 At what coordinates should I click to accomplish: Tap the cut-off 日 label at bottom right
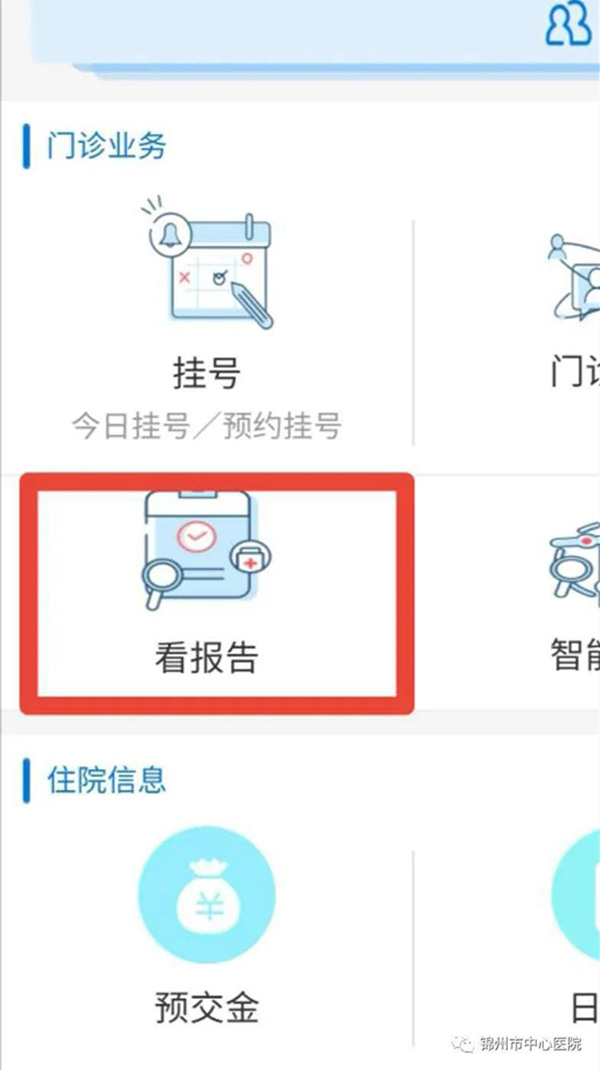584,1007
